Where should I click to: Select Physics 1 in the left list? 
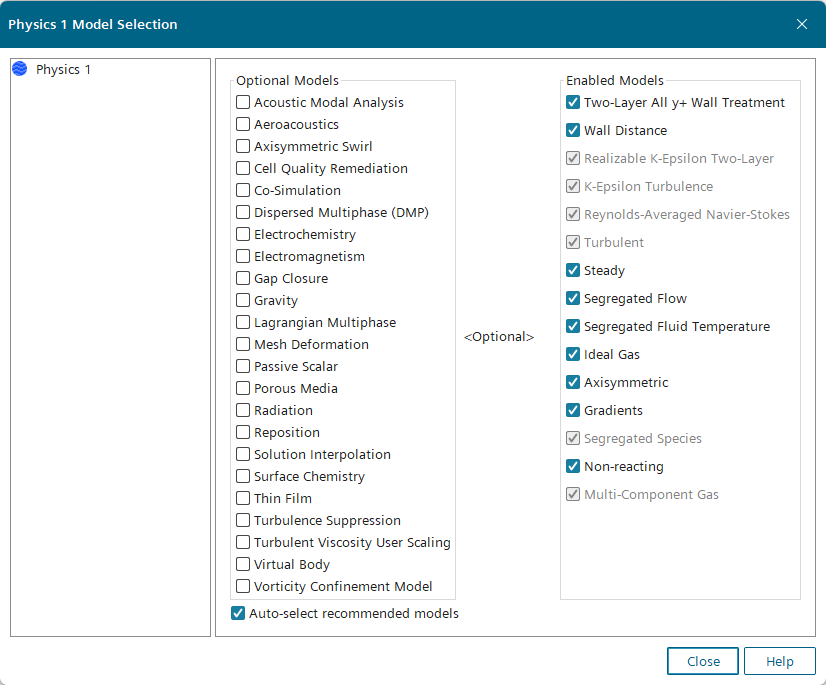coord(63,69)
